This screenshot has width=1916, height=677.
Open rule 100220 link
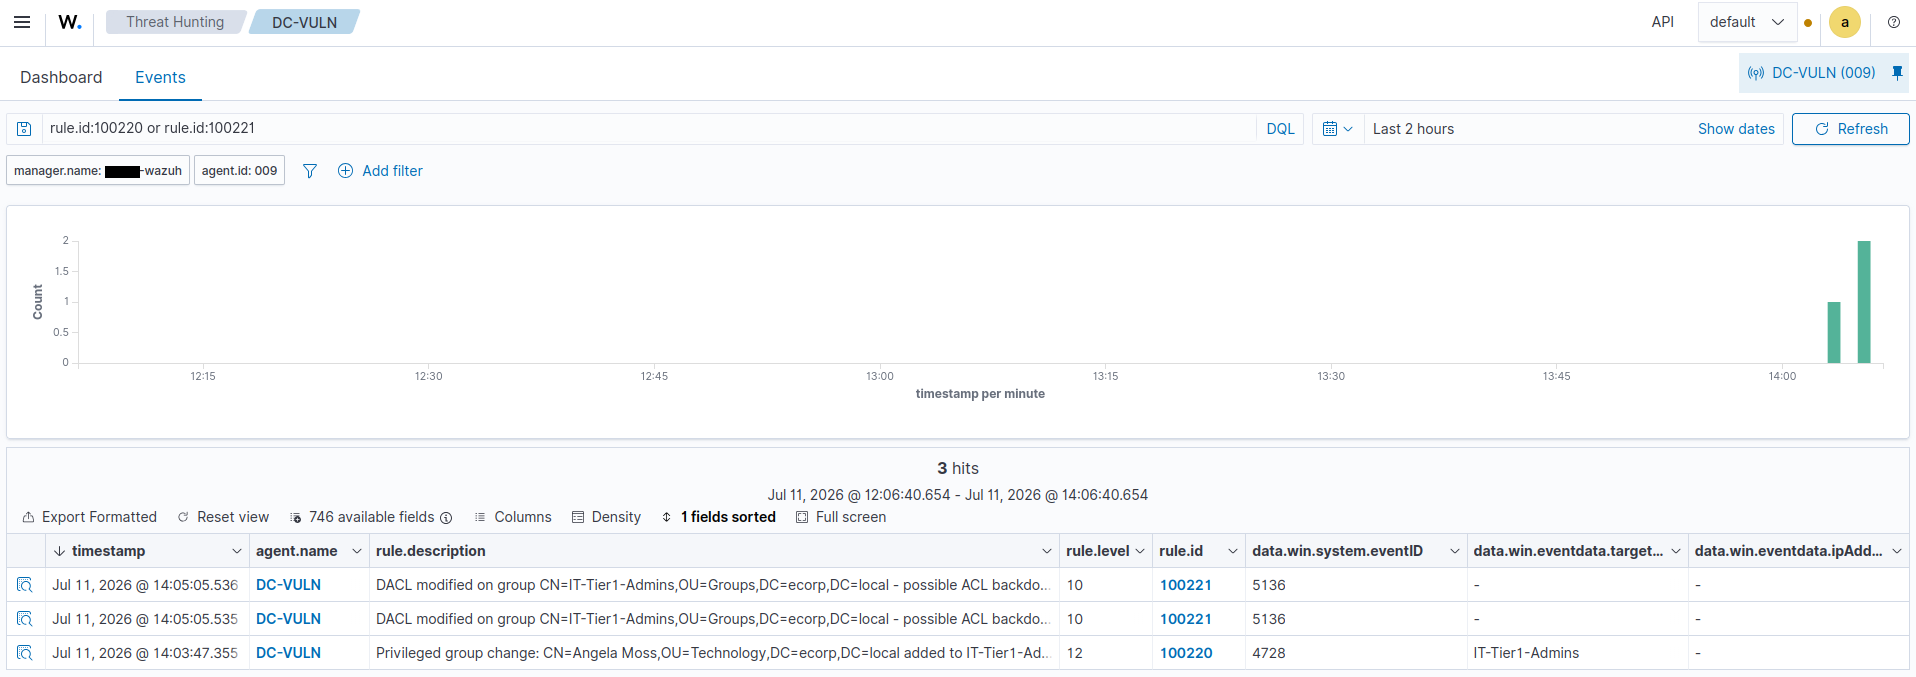click(x=1186, y=653)
